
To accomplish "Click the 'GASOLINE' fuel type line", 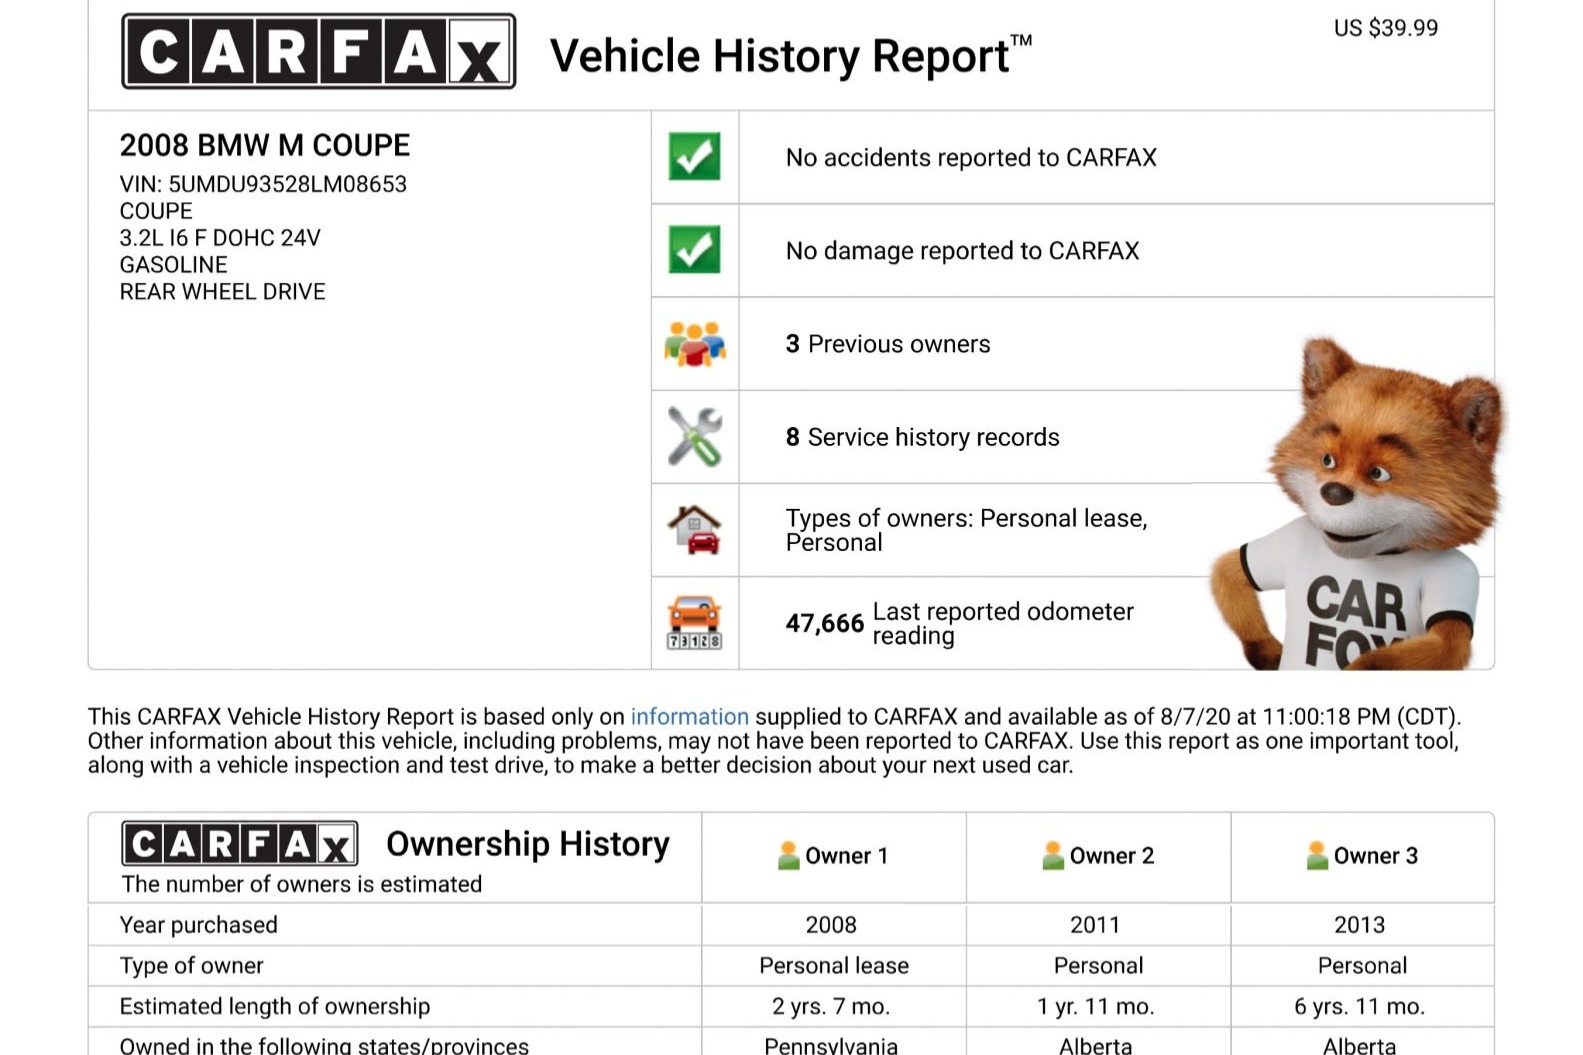I will [x=174, y=265].
